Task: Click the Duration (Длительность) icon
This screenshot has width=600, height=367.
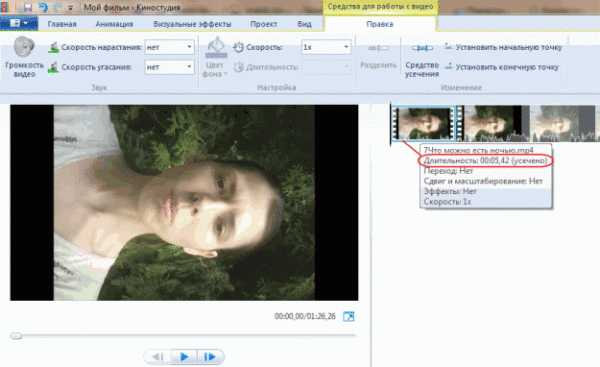Action: coord(238,67)
